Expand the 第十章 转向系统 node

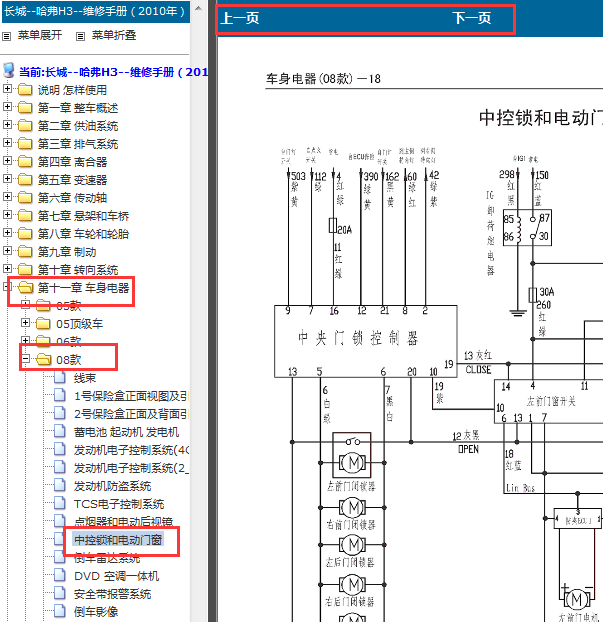[7, 269]
